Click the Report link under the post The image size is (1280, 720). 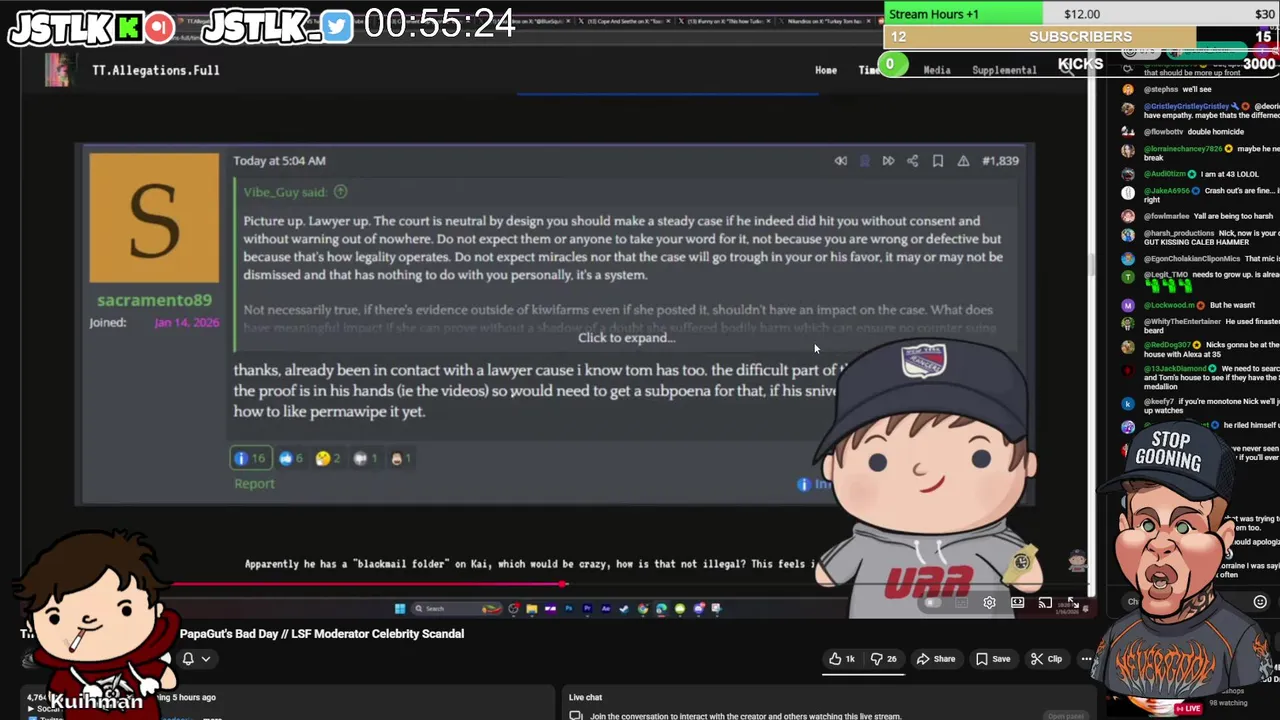[254, 484]
